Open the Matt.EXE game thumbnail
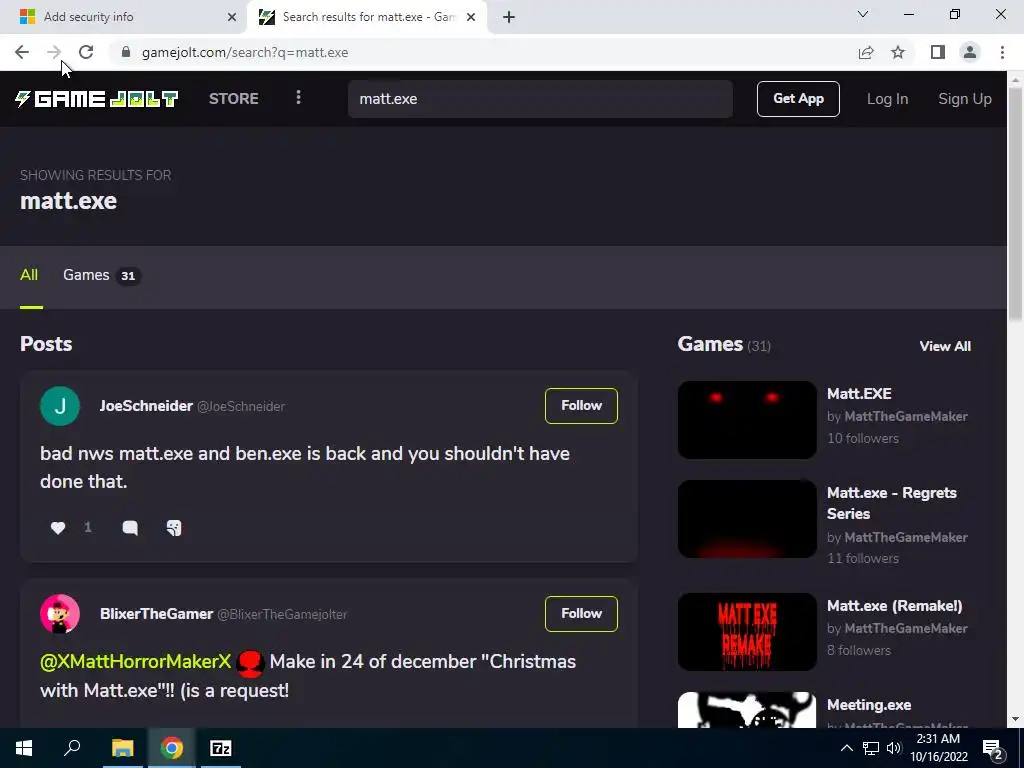The width and height of the screenshot is (1024, 768). coord(747,419)
